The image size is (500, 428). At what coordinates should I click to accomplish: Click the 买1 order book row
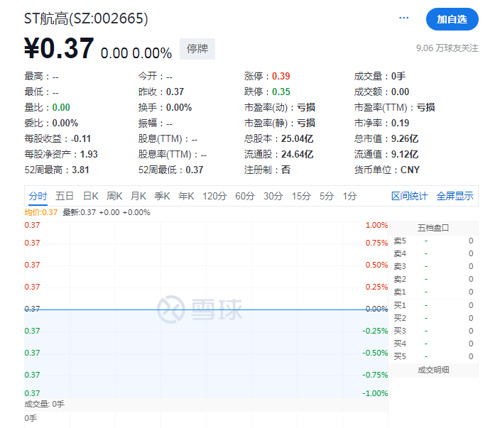coord(433,305)
